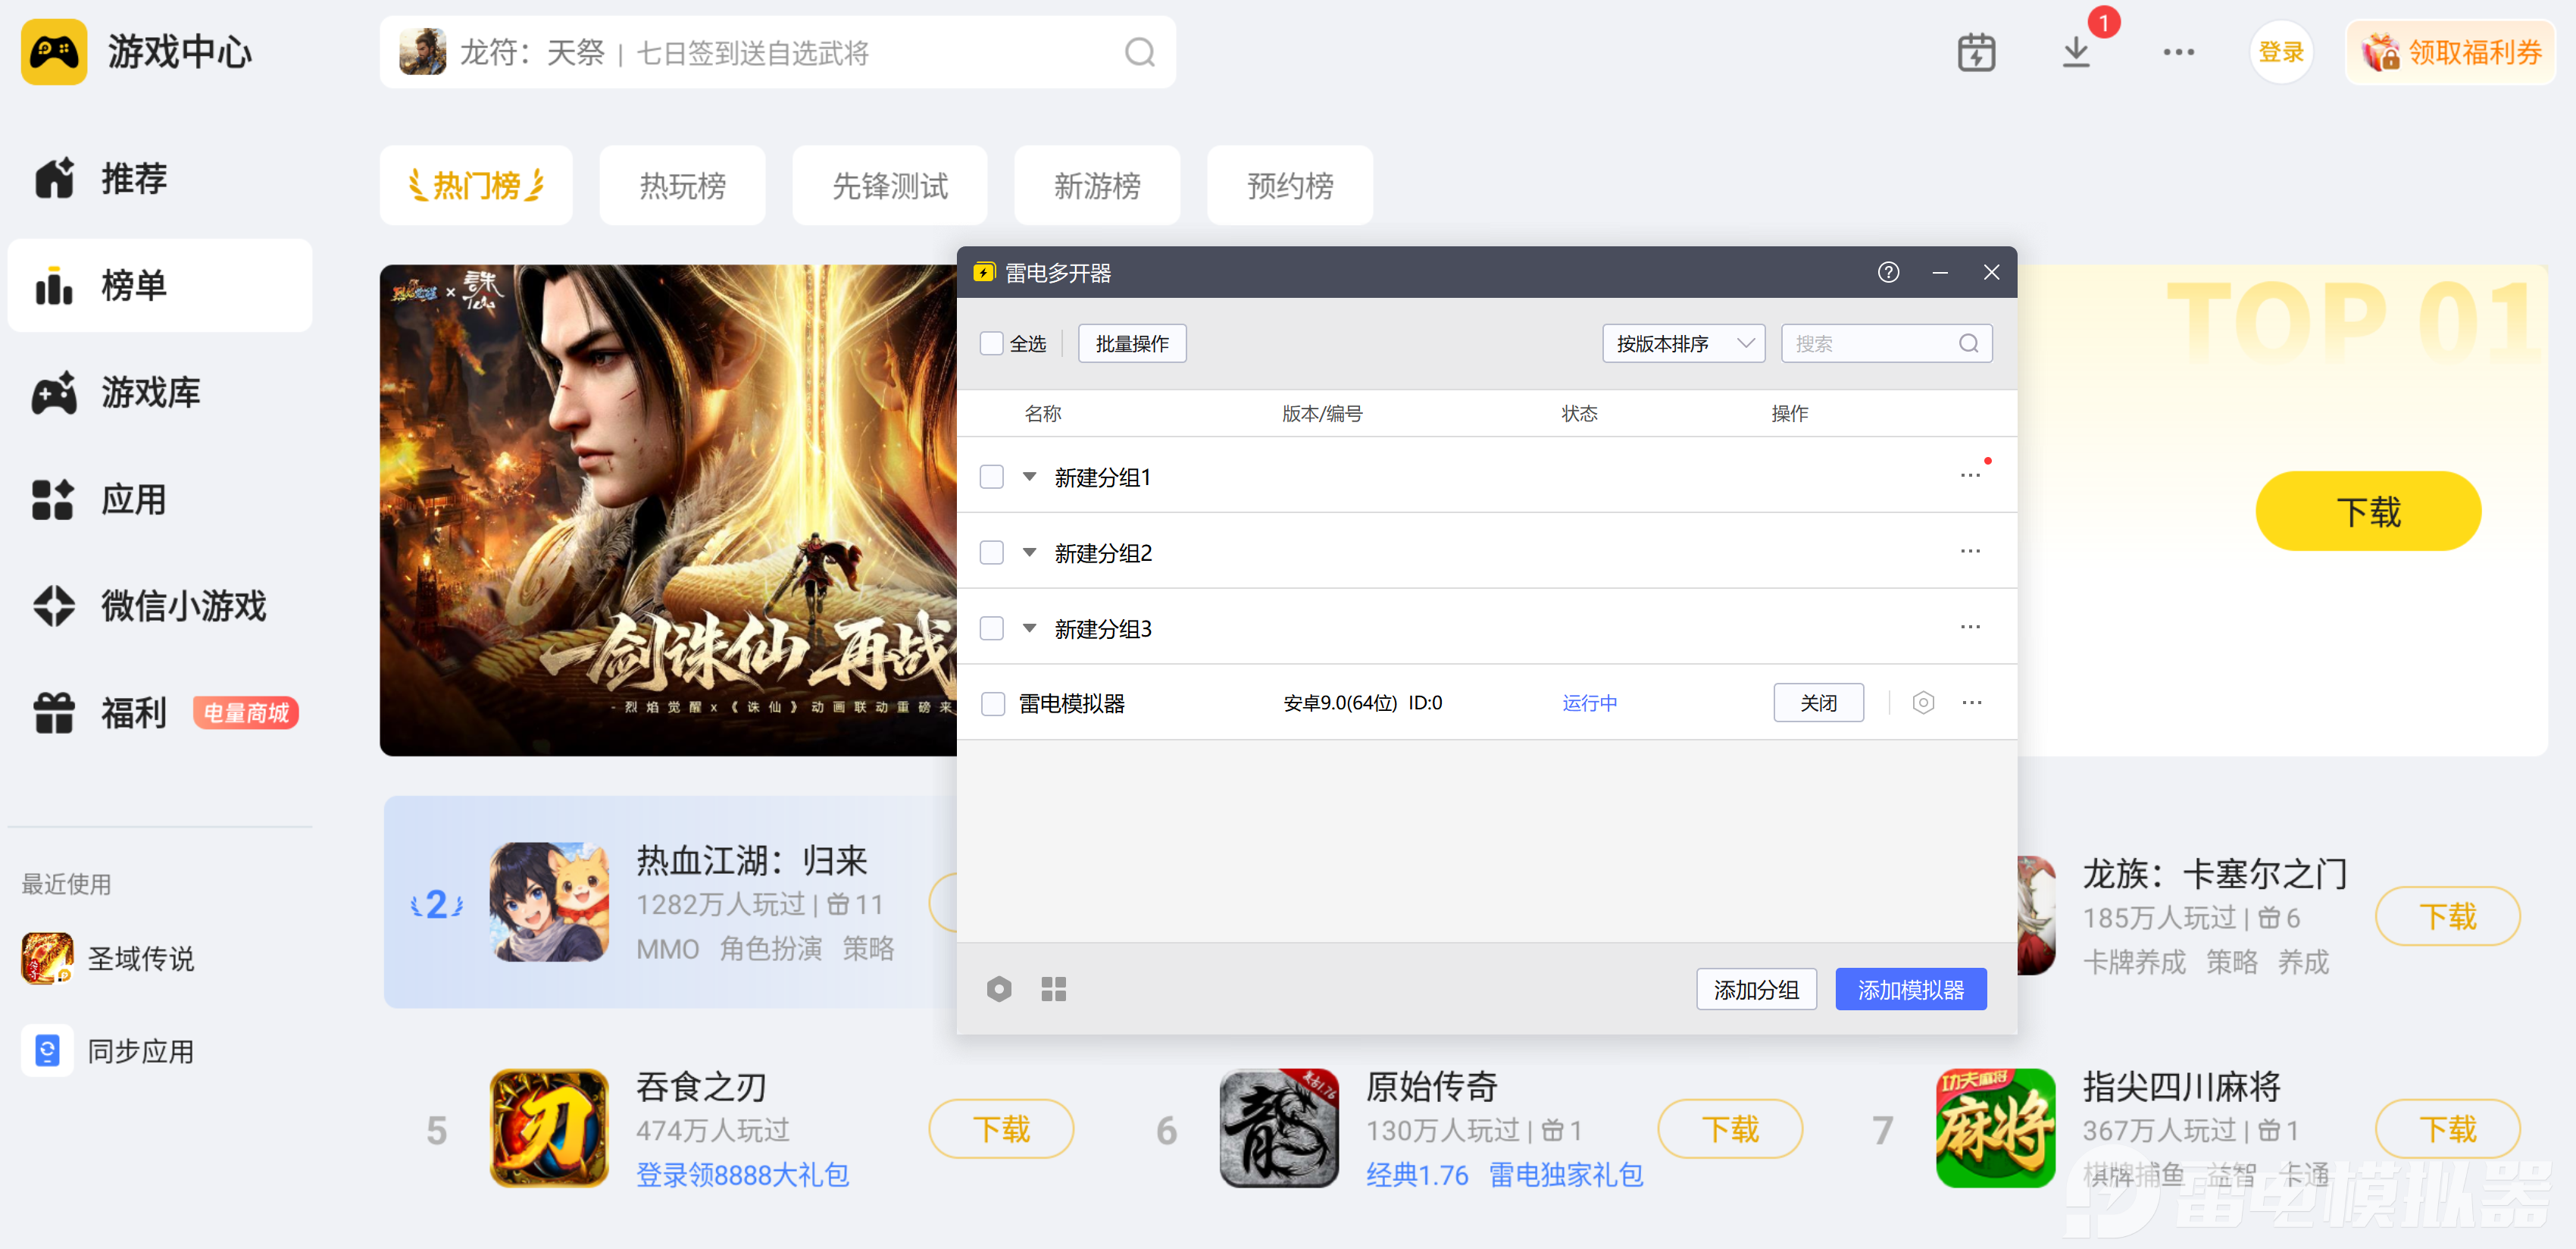This screenshot has width=2576, height=1249.
Task: Tick the checkbox for 新建分组1
Action: pyautogui.click(x=991, y=477)
